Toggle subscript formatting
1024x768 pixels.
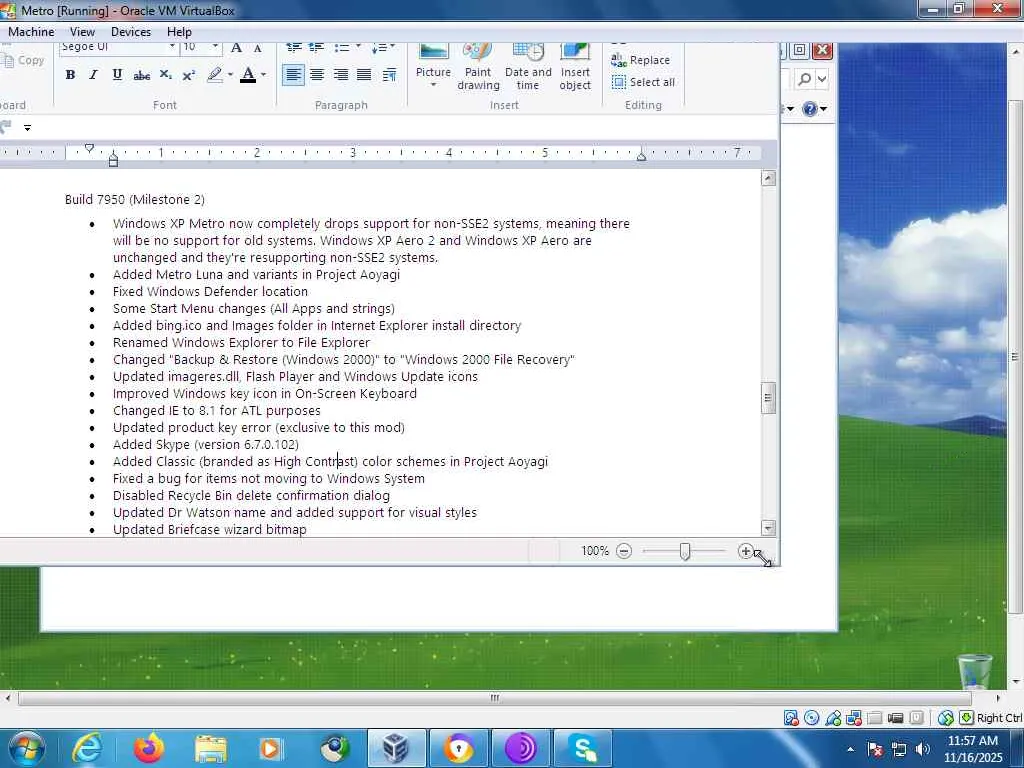pyautogui.click(x=165, y=75)
